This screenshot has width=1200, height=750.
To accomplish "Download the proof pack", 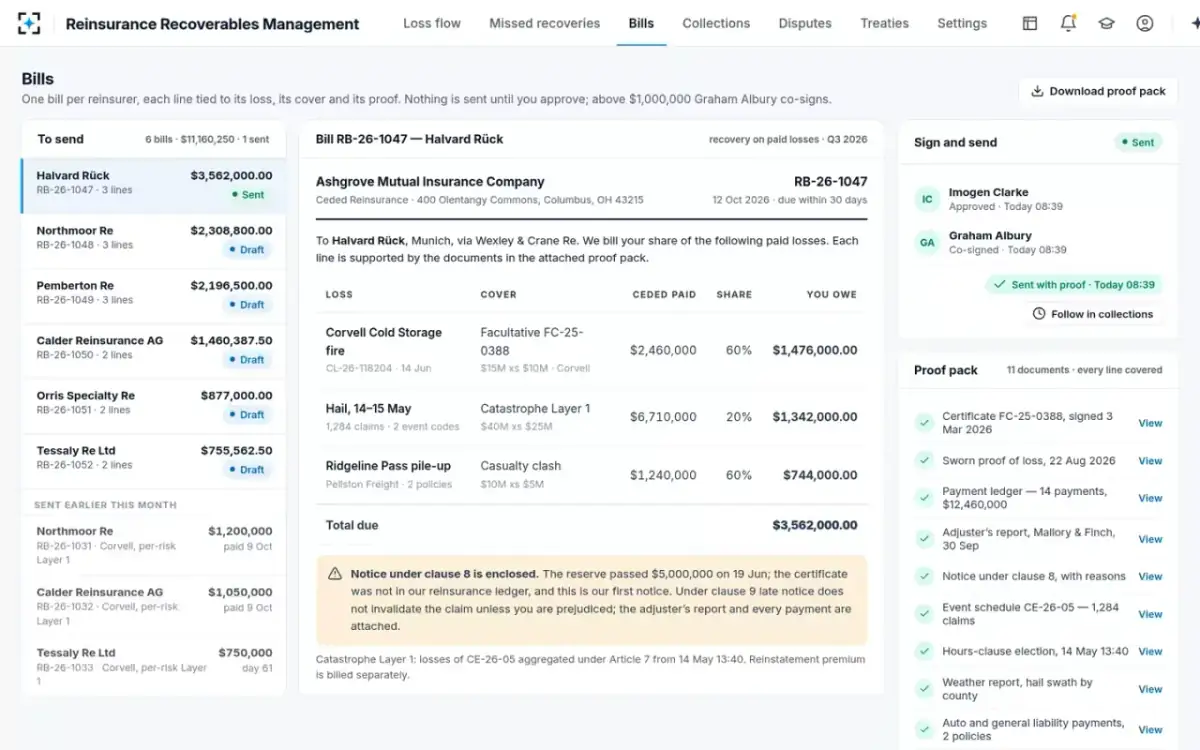I will click(1098, 91).
